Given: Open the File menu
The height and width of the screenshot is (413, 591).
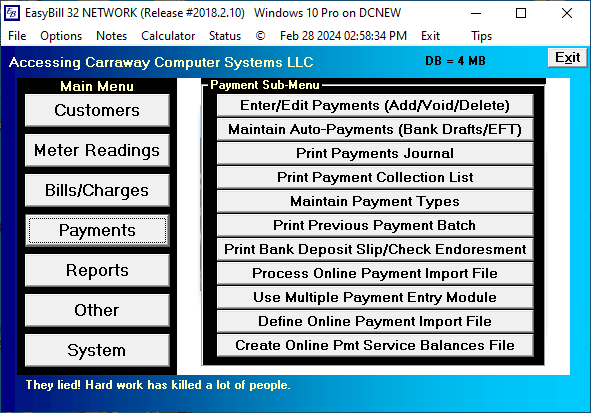Looking at the screenshot, I should click(17, 36).
